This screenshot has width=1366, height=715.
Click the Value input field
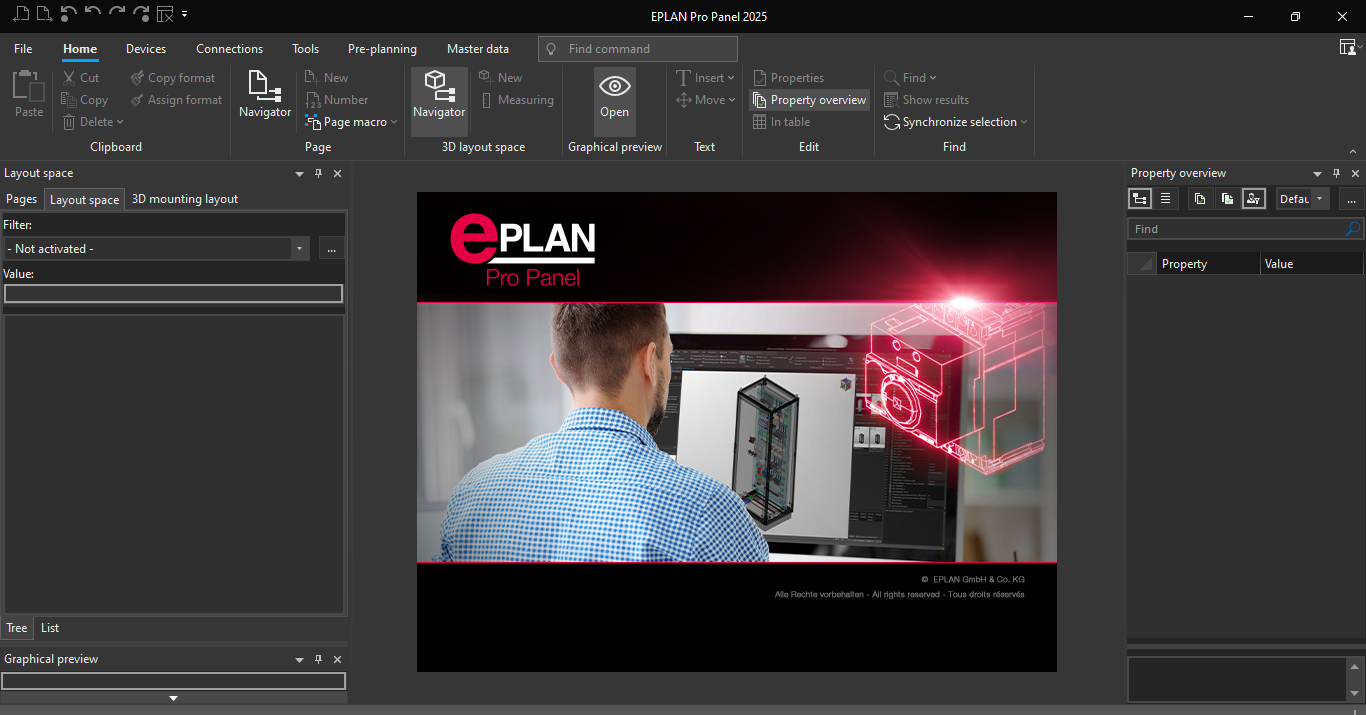[173, 293]
